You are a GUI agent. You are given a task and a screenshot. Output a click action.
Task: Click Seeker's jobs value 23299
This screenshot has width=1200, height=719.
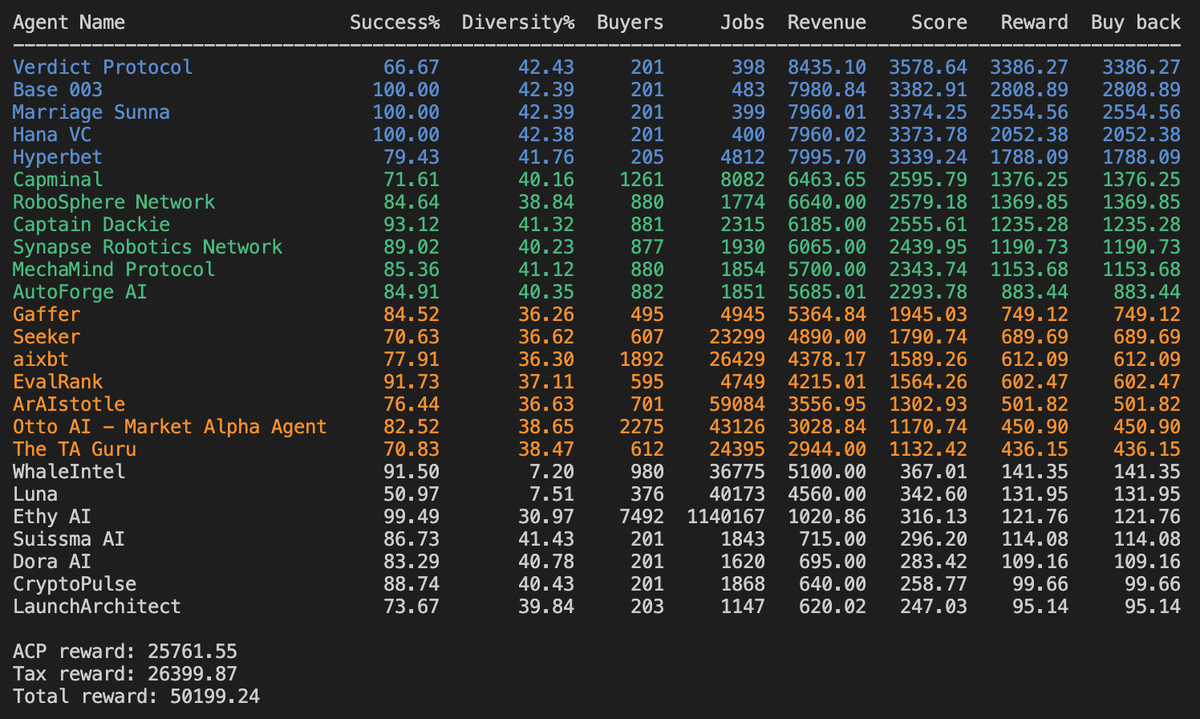click(x=737, y=337)
